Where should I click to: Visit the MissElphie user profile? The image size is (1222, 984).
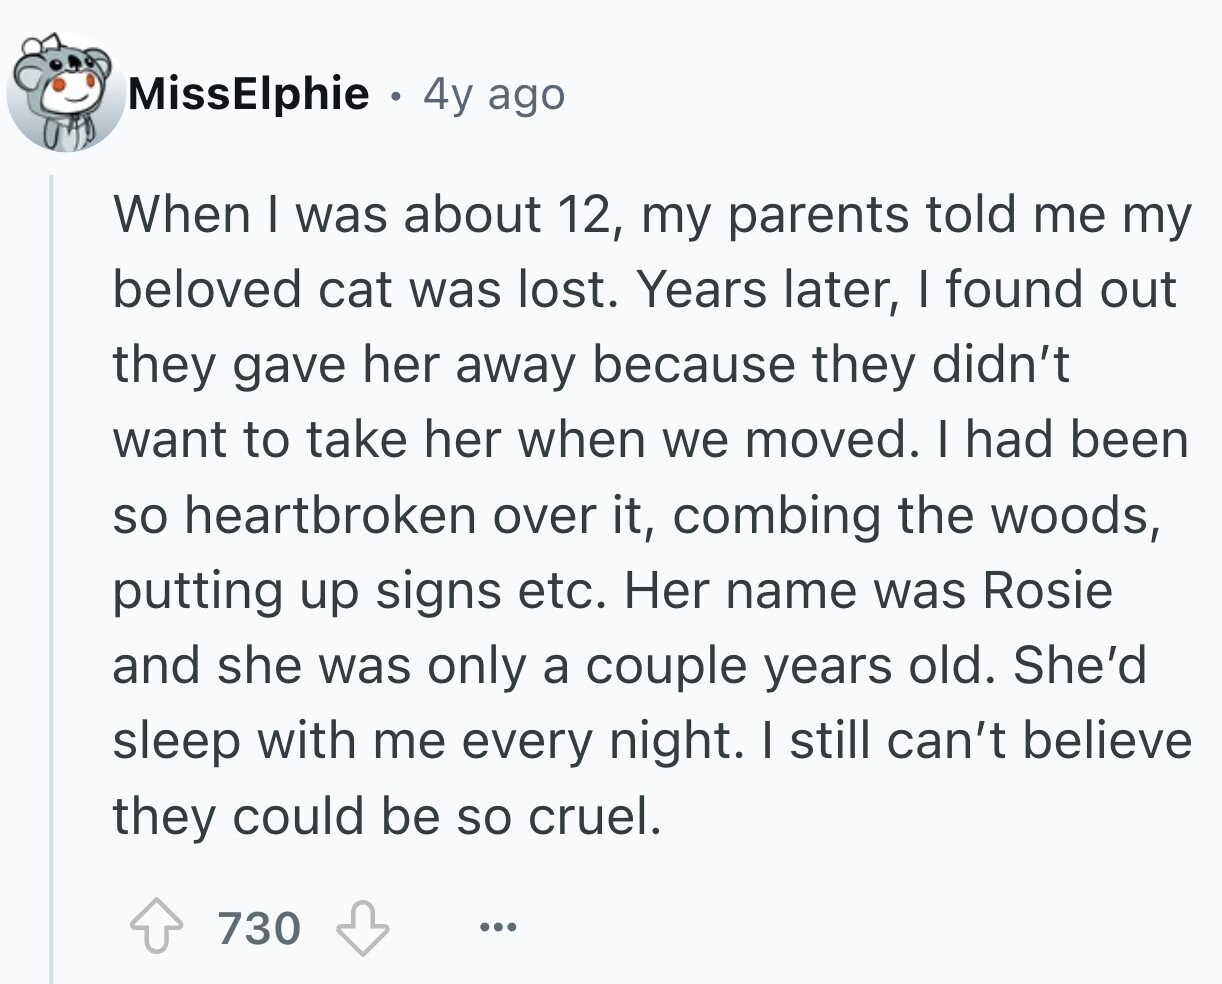(x=250, y=94)
